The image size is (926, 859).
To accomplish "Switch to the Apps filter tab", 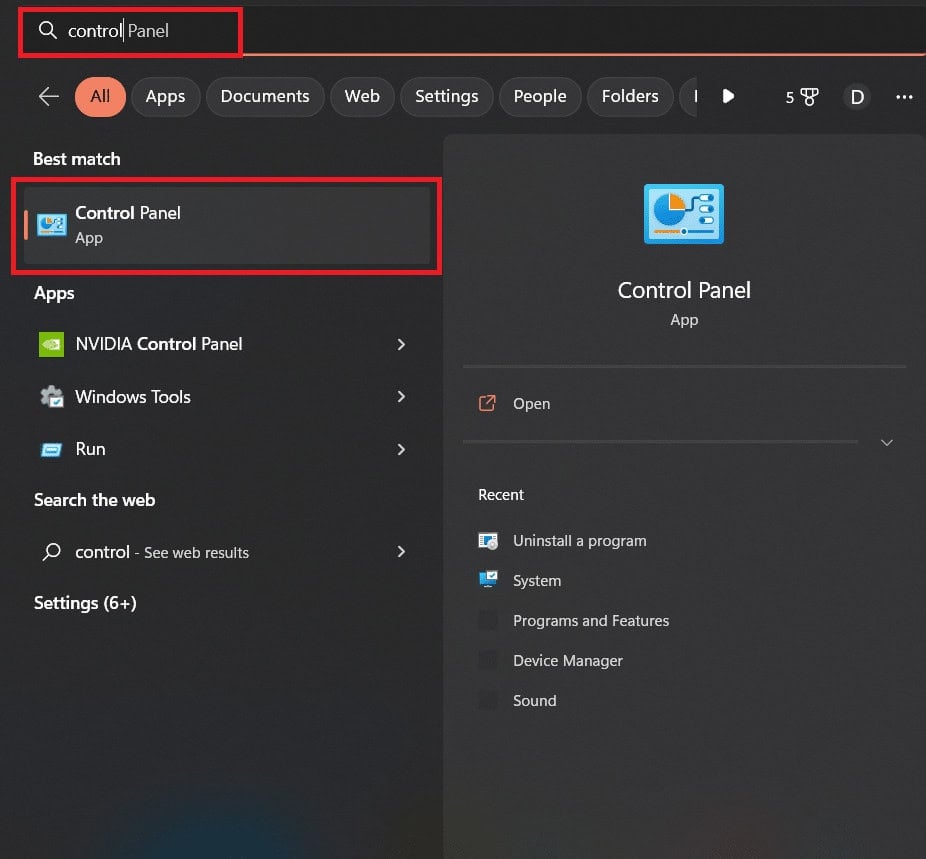I will coord(165,96).
